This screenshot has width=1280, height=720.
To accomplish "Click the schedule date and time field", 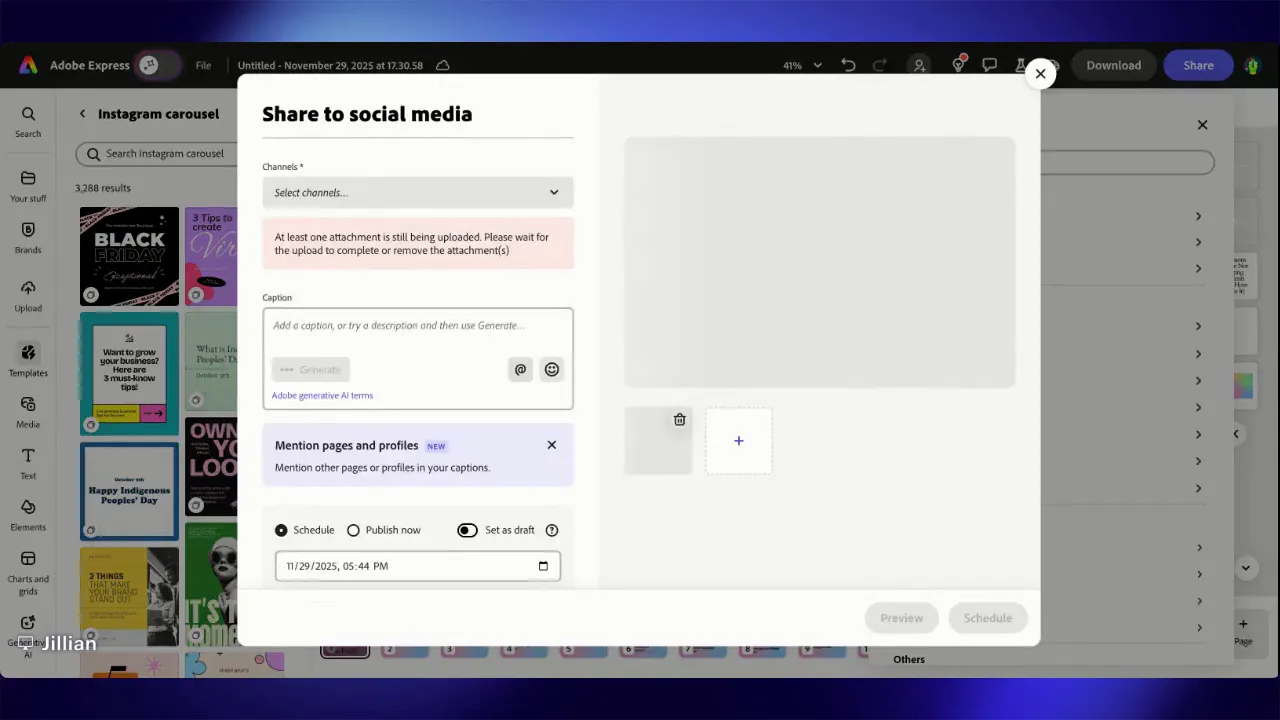I will tap(417, 565).
